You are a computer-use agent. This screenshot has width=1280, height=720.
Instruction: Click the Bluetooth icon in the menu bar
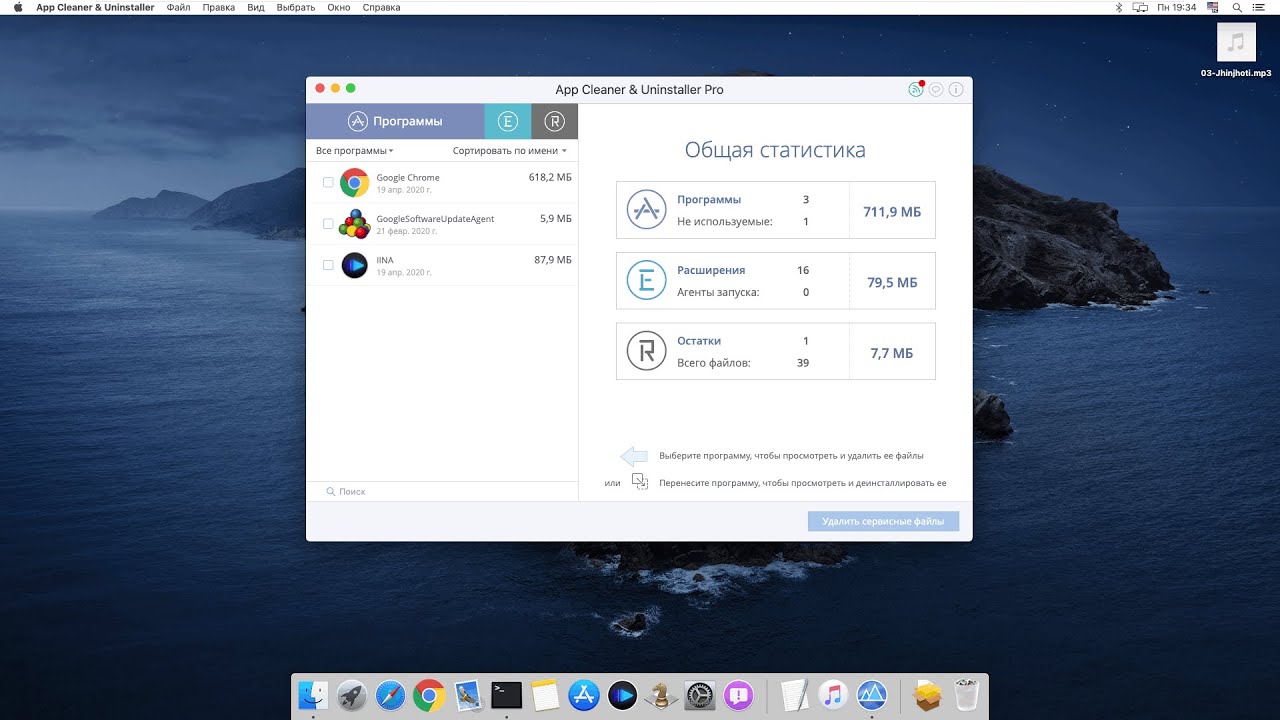click(1118, 7)
